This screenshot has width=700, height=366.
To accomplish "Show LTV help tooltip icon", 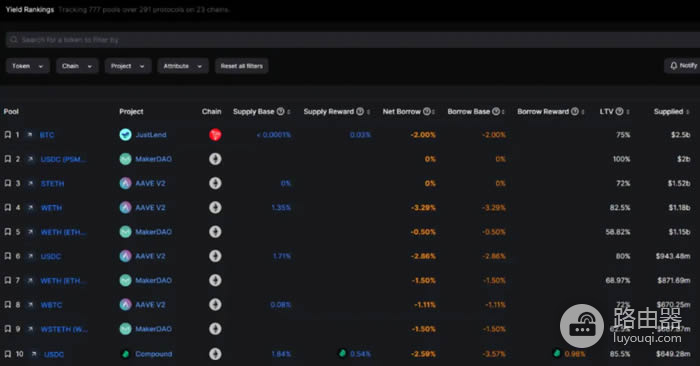I will coord(619,112).
